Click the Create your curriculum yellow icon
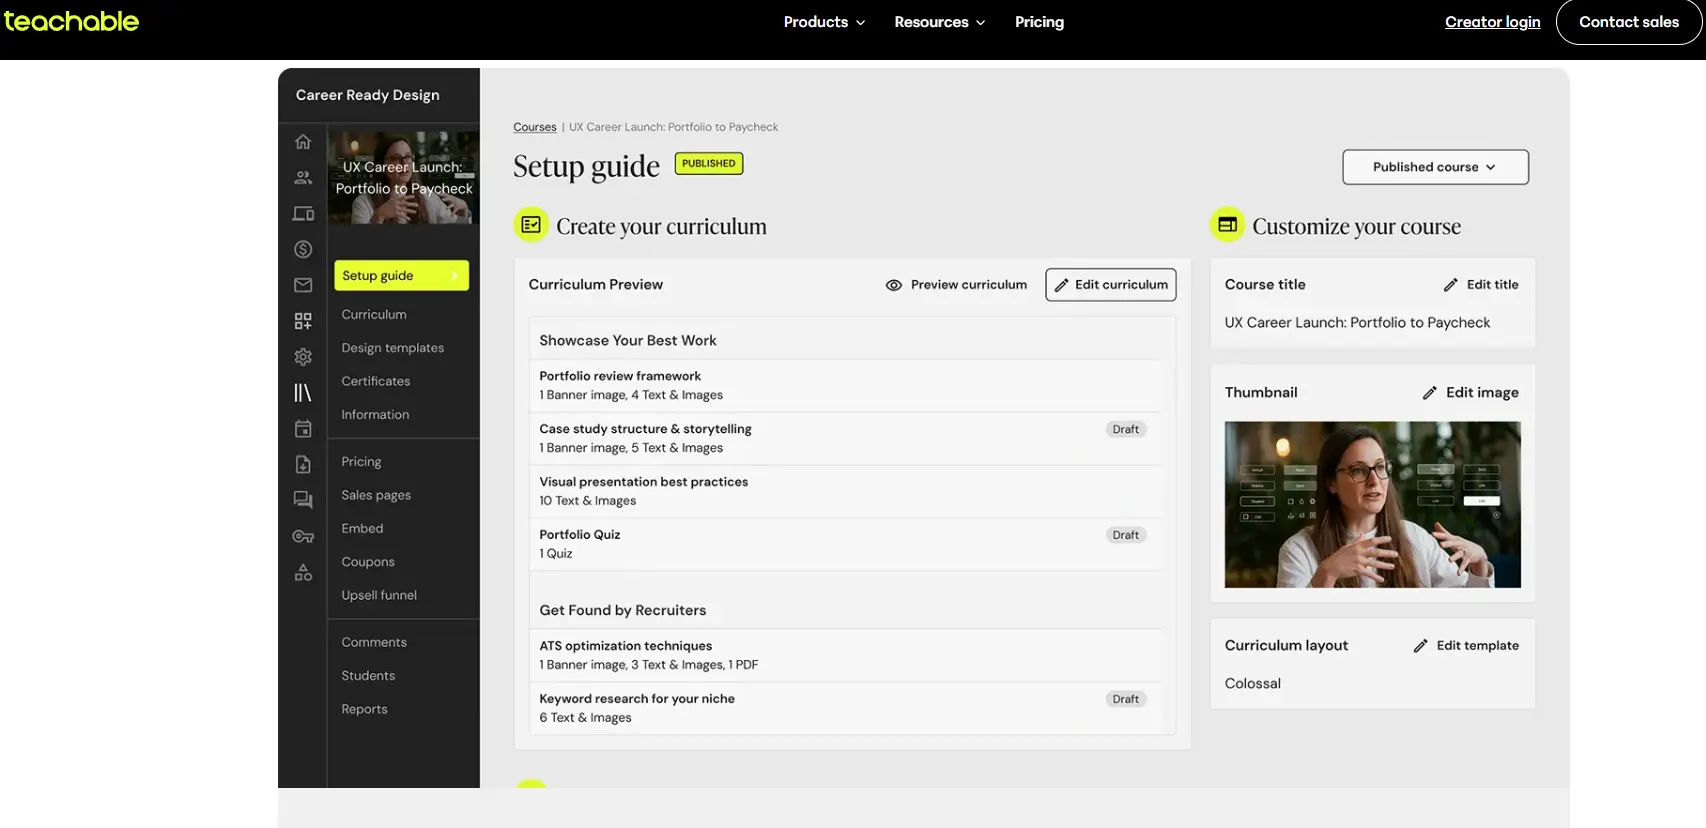This screenshot has height=828, width=1706. pos(531,226)
